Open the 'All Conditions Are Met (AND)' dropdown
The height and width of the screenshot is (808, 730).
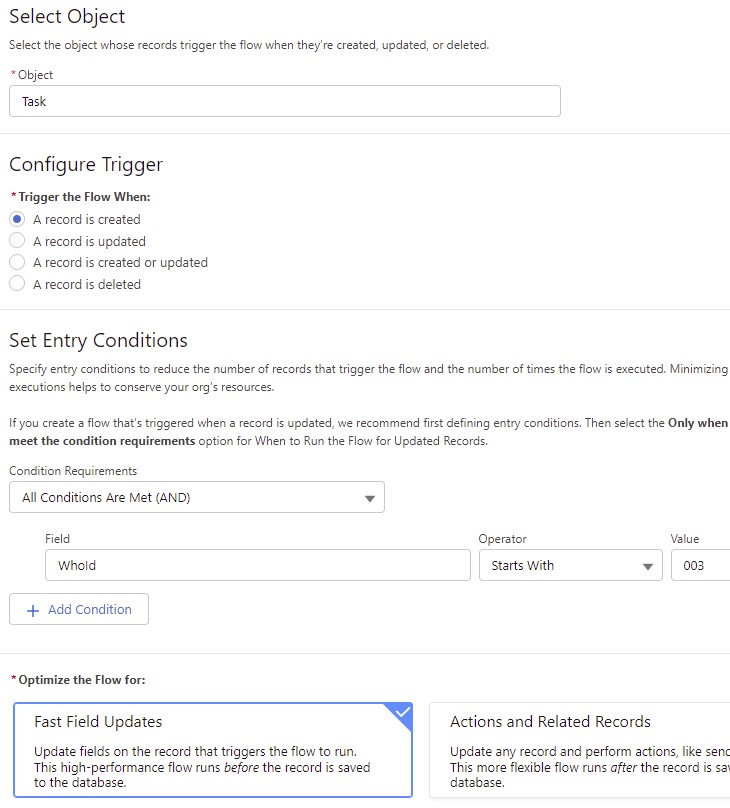click(196, 497)
